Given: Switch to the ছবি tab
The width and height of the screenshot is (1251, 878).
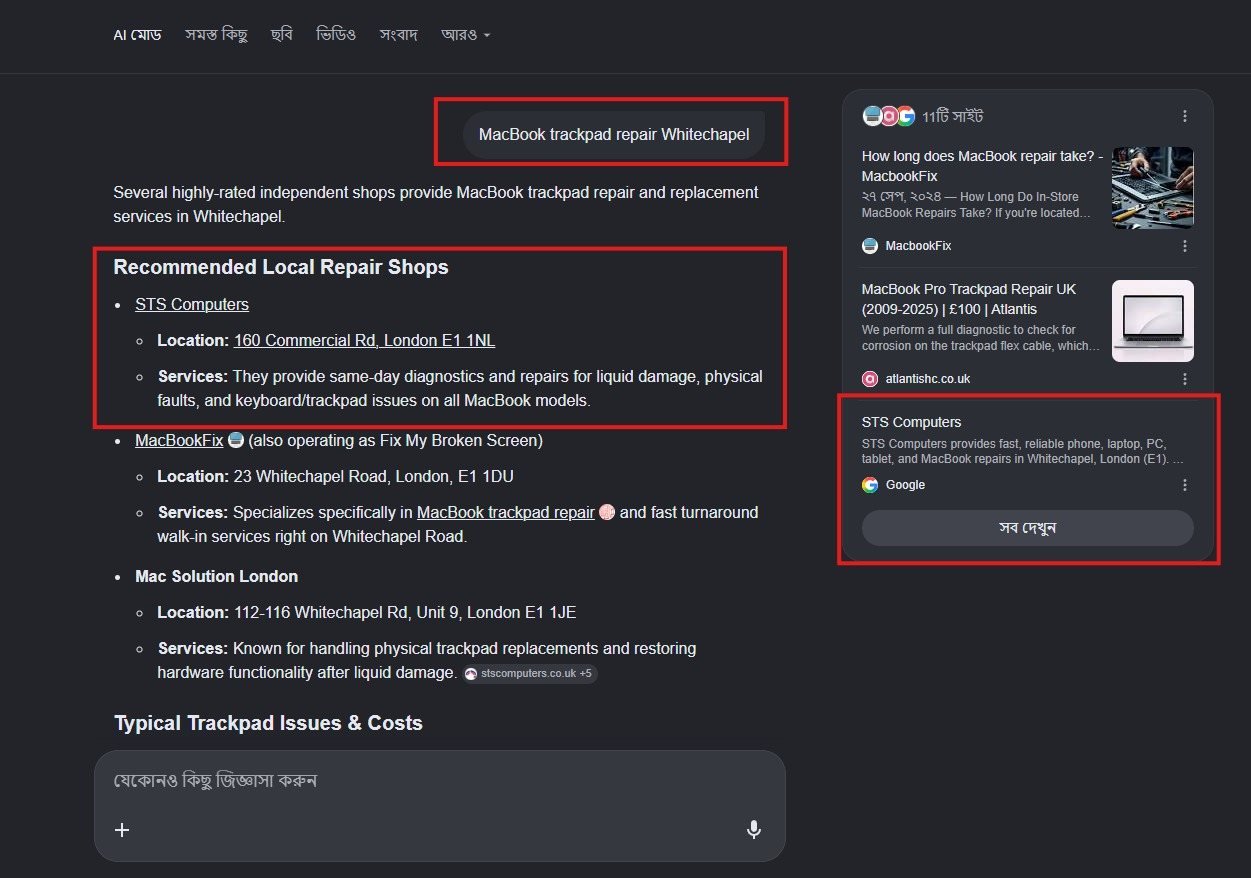Looking at the screenshot, I should tap(282, 35).
